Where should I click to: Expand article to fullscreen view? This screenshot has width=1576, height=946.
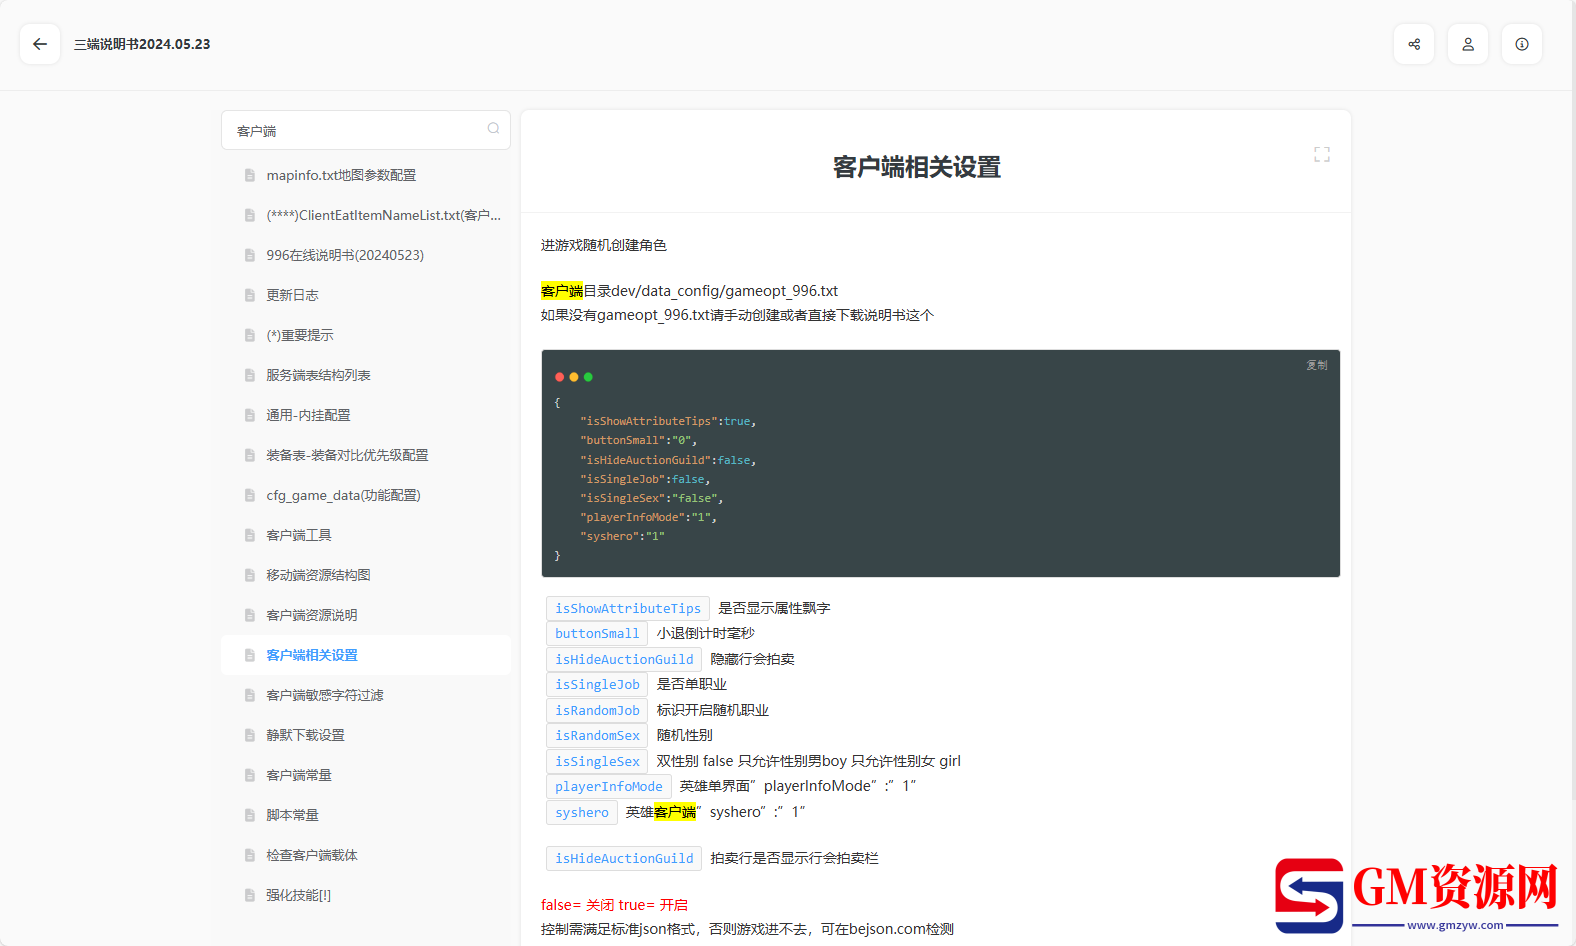[x=1322, y=154]
